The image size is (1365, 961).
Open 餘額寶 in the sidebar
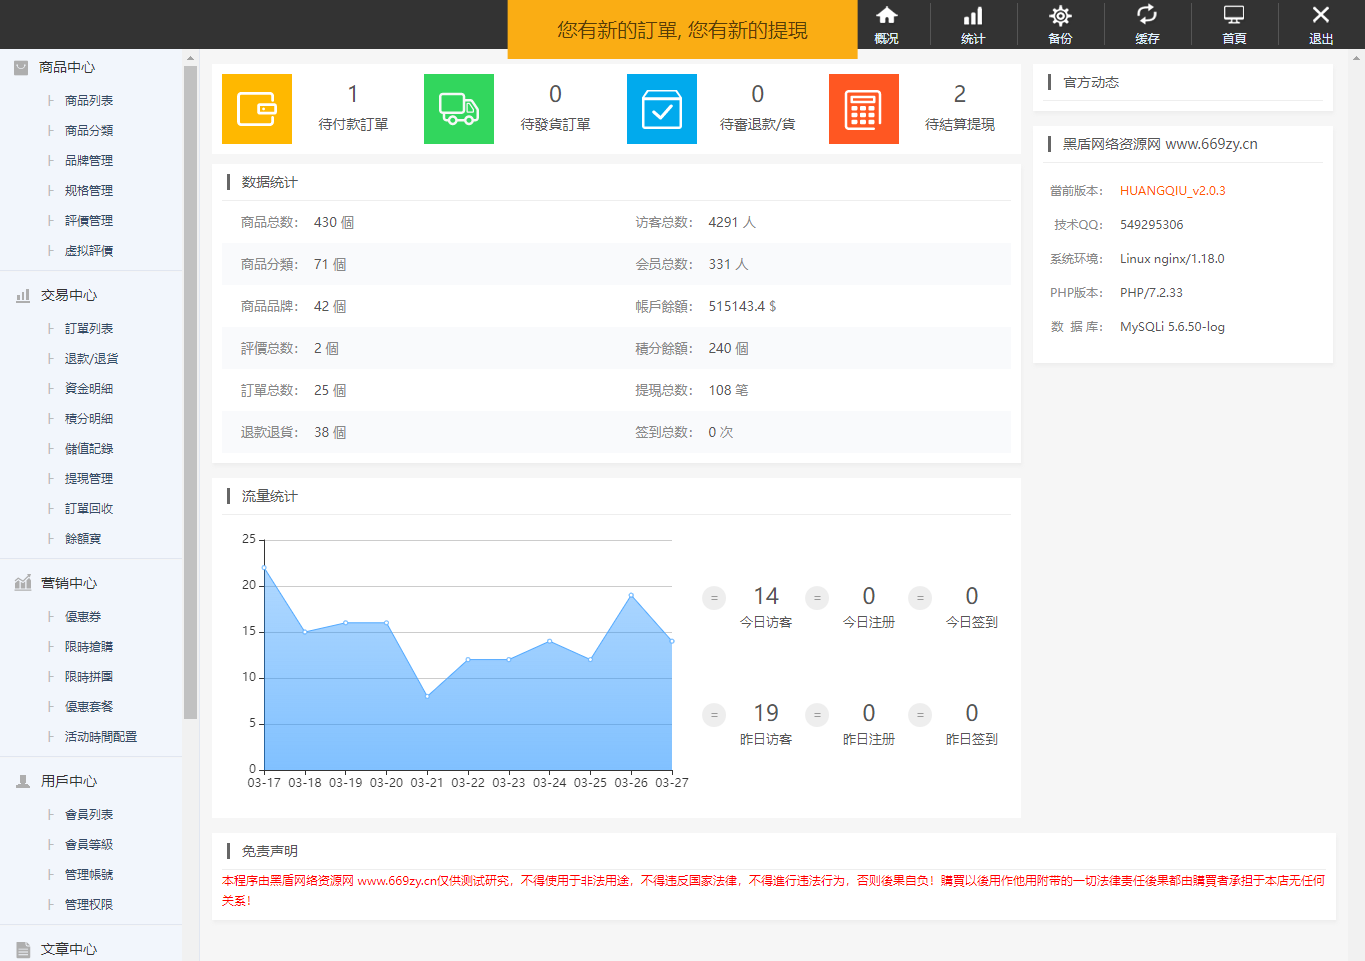coord(83,539)
